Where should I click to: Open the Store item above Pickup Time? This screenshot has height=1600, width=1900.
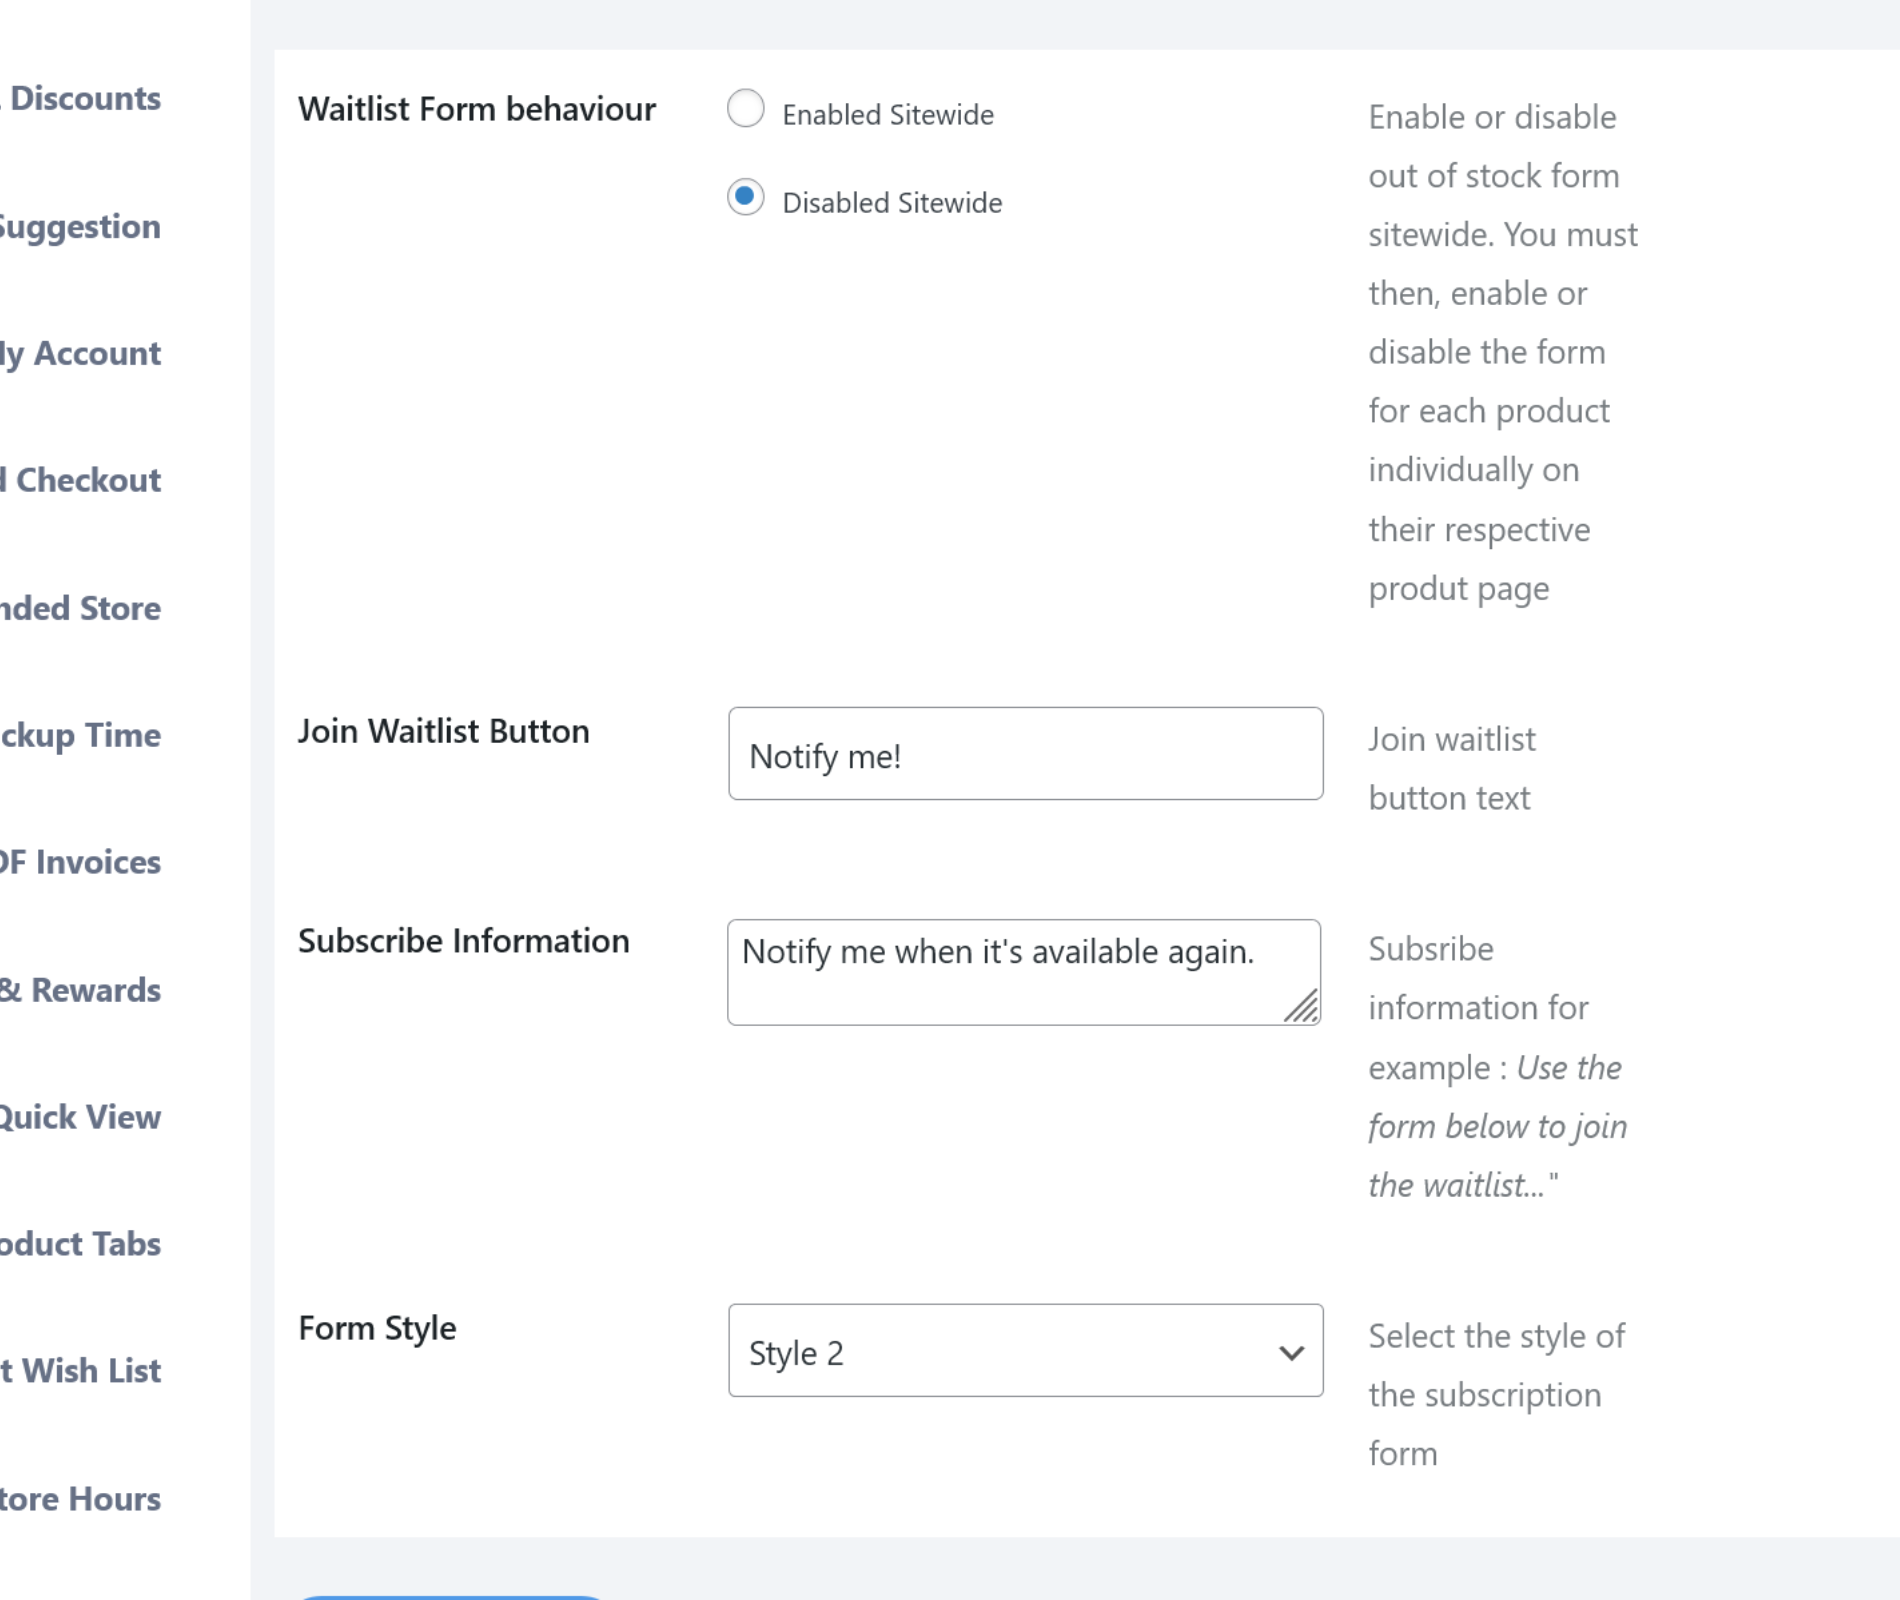pyautogui.click(x=80, y=609)
